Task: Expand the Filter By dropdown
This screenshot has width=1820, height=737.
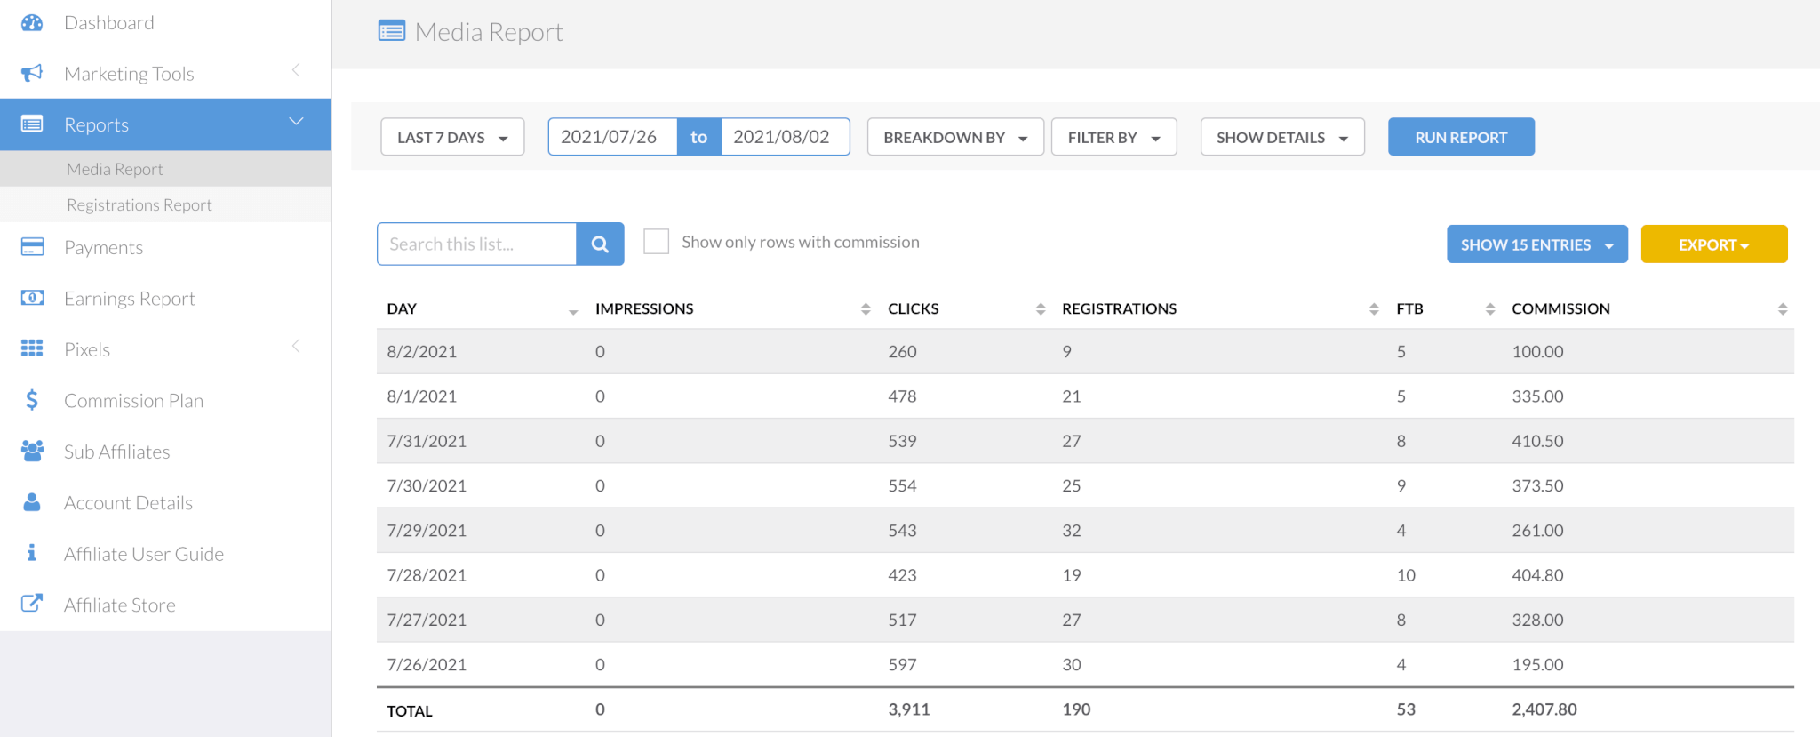Action: pos(1113,137)
